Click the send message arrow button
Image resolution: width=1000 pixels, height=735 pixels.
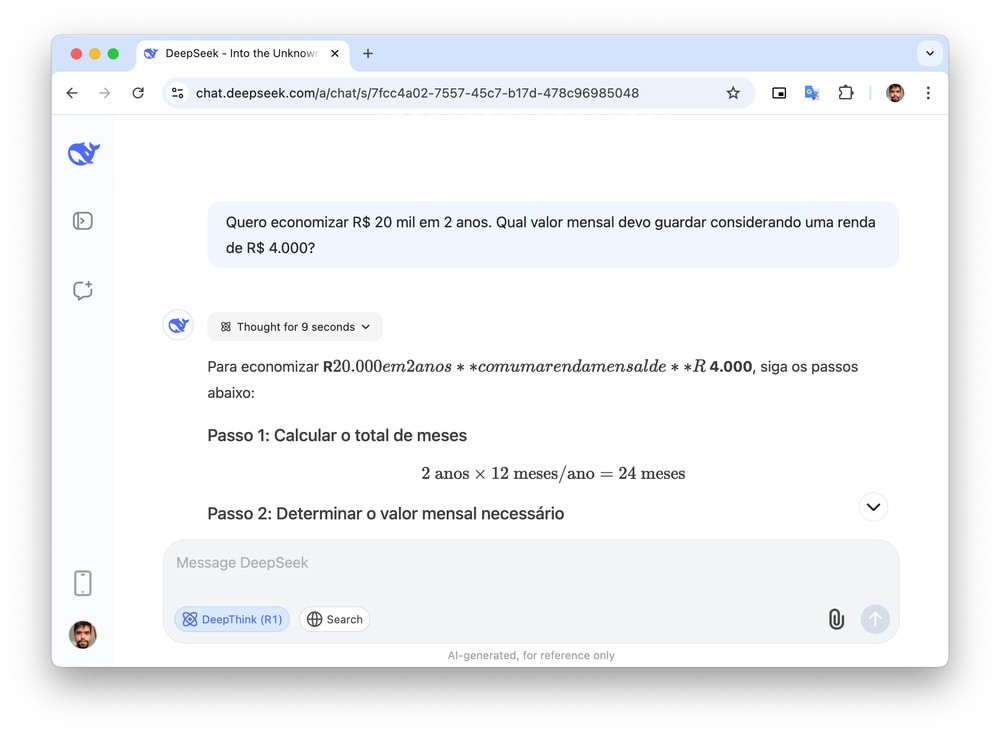(875, 620)
